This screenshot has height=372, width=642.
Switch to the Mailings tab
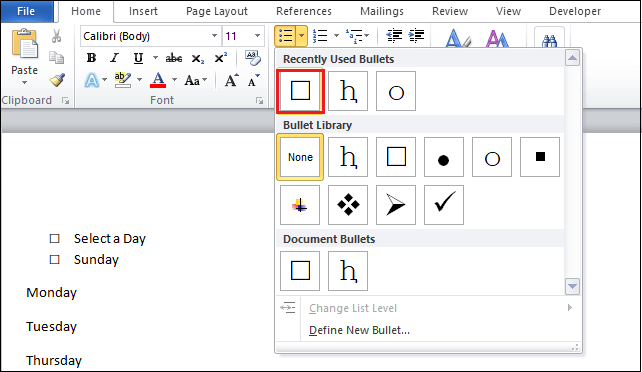pyautogui.click(x=382, y=11)
